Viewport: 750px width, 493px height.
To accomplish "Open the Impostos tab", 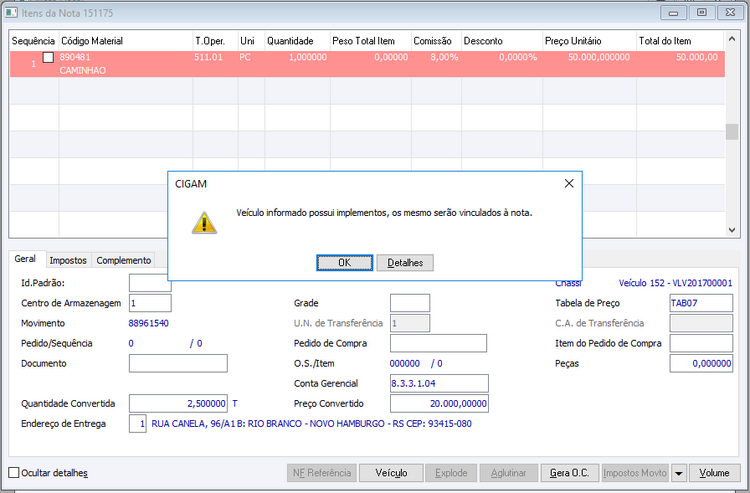I will tap(68, 260).
